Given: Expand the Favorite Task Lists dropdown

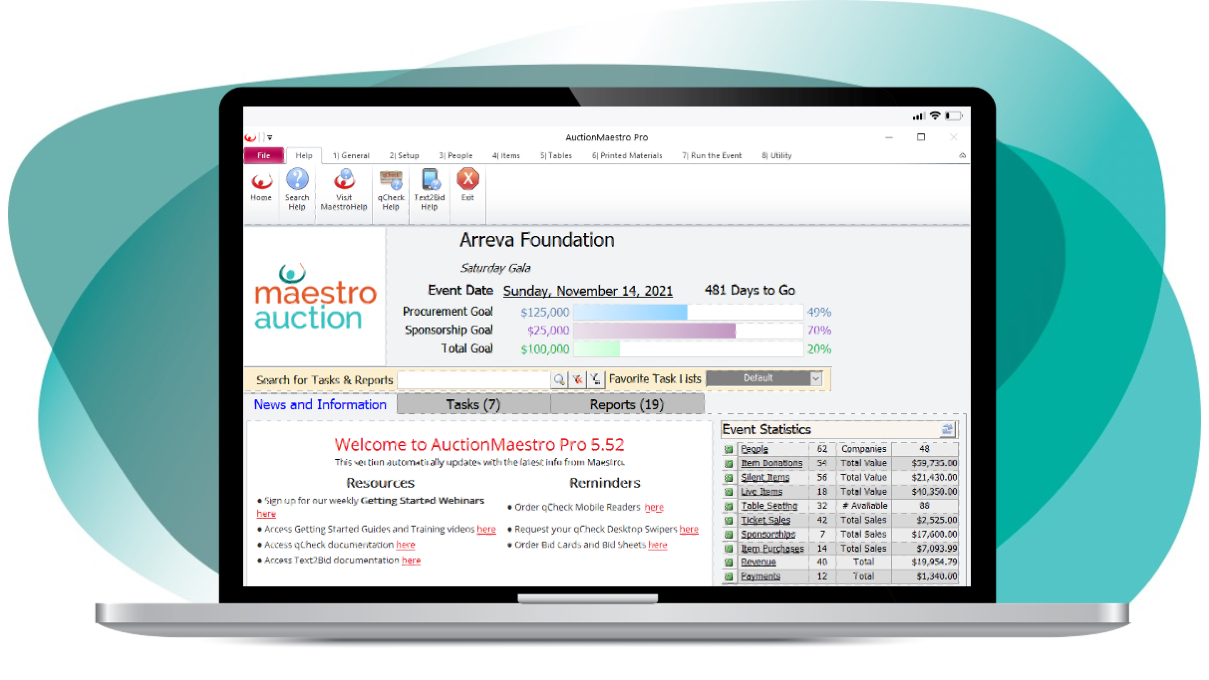Looking at the screenshot, I should pos(815,378).
